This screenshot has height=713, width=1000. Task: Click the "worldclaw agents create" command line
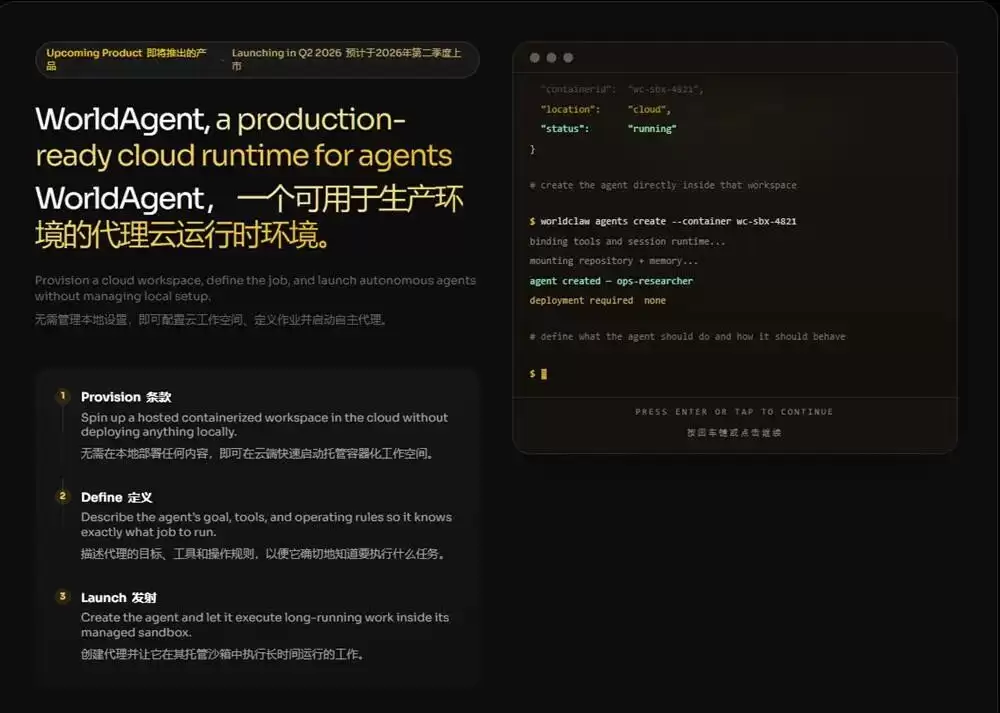[x=663, y=221]
